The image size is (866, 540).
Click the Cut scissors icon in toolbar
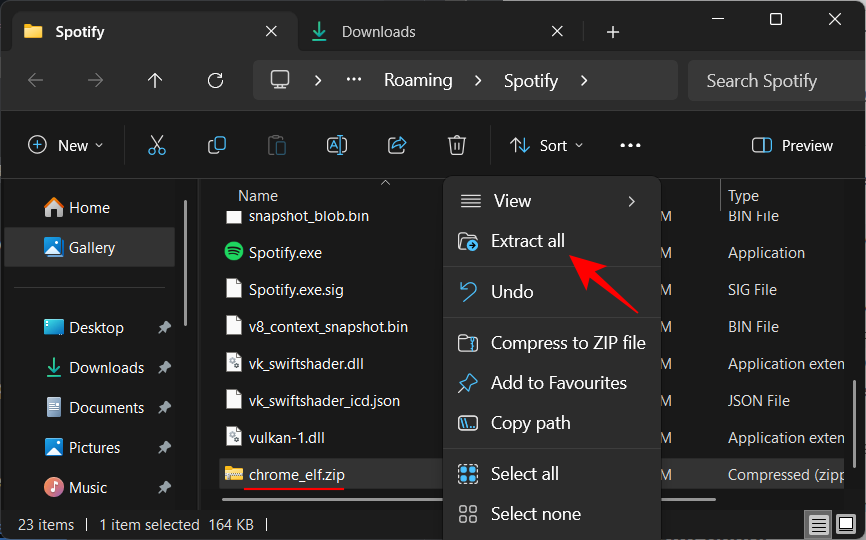click(157, 145)
